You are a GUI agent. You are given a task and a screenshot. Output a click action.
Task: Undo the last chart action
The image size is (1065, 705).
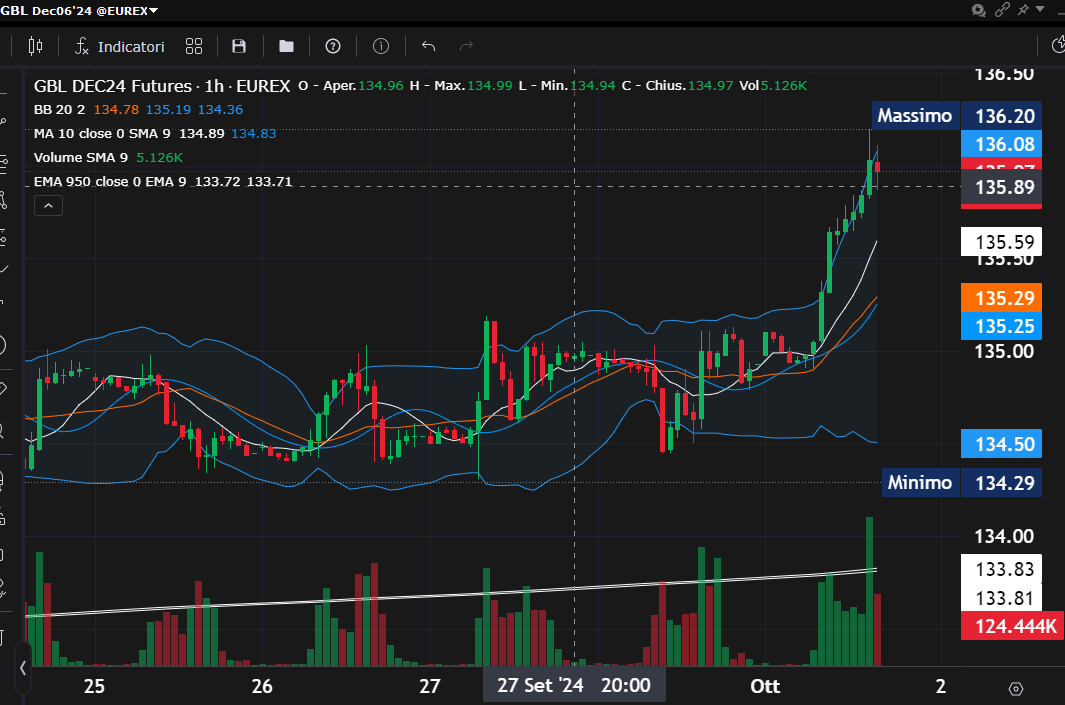pyautogui.click(x=429, y=46)
